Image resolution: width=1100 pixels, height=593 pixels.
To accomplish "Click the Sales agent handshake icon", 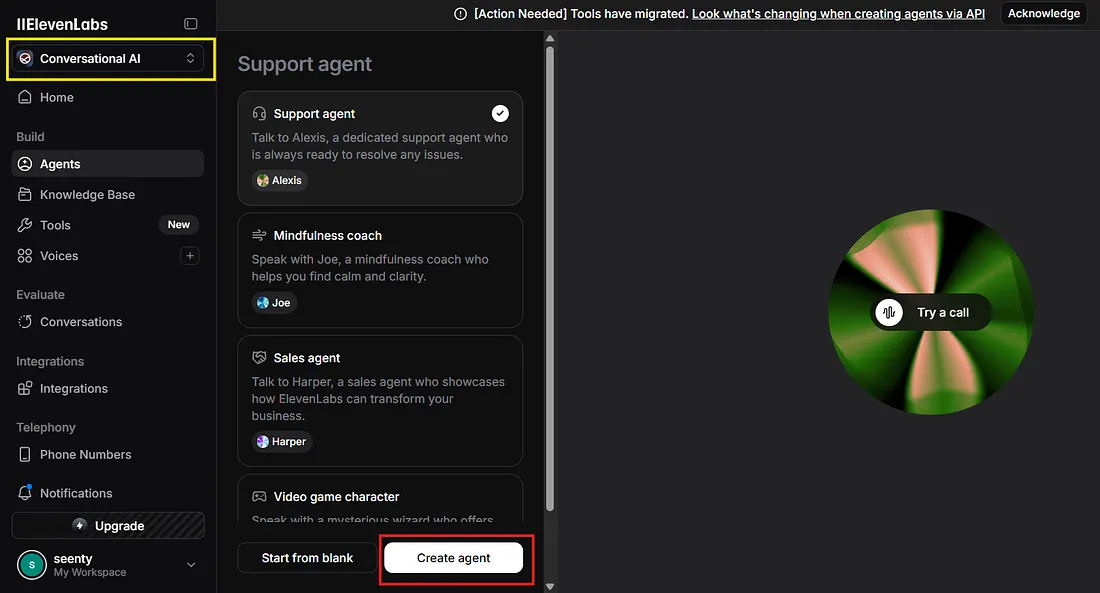I will click(260, 358).
